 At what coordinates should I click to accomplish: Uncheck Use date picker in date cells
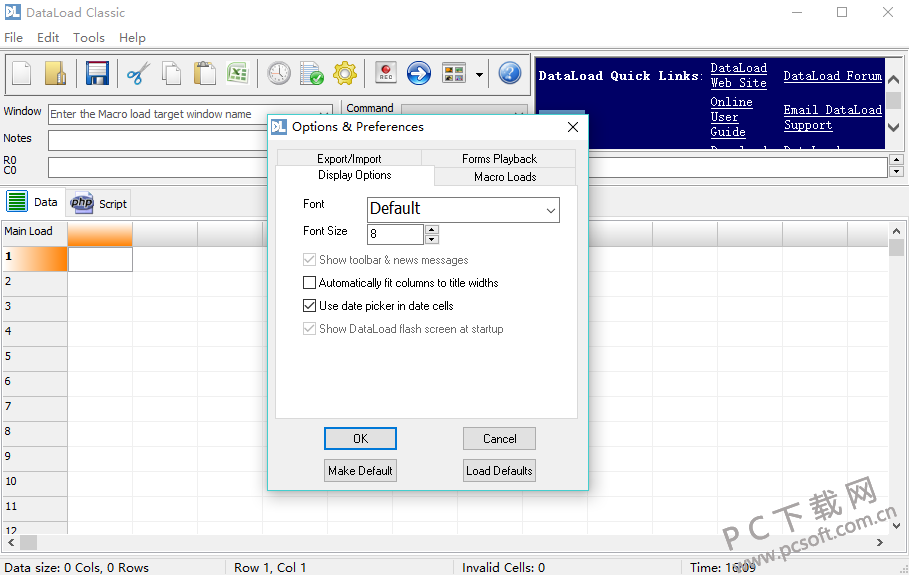[310, 306]
